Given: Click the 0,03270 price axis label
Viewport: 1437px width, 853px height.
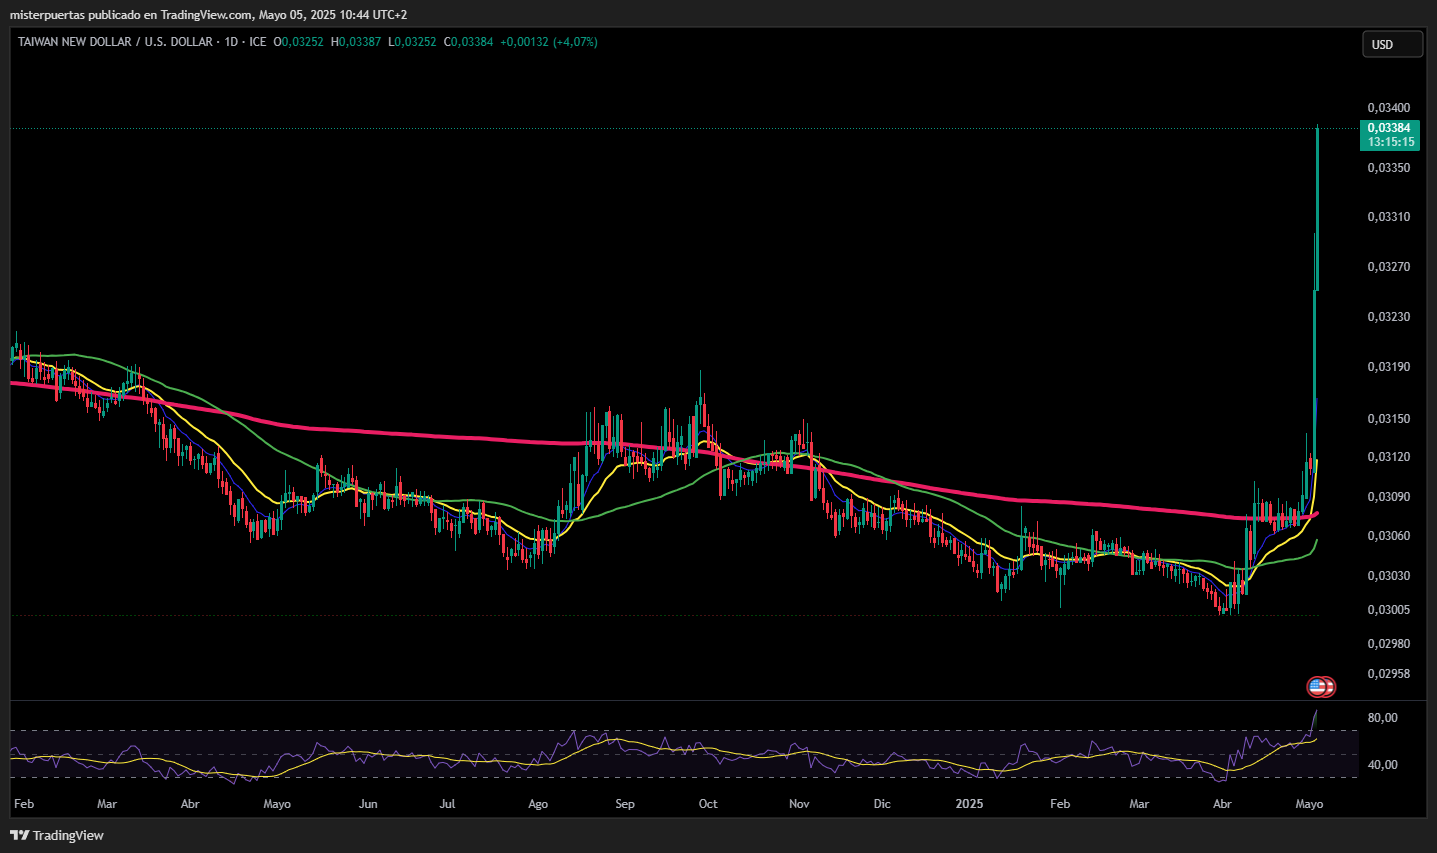Looking at the screenshot, I should point(1389,267).
